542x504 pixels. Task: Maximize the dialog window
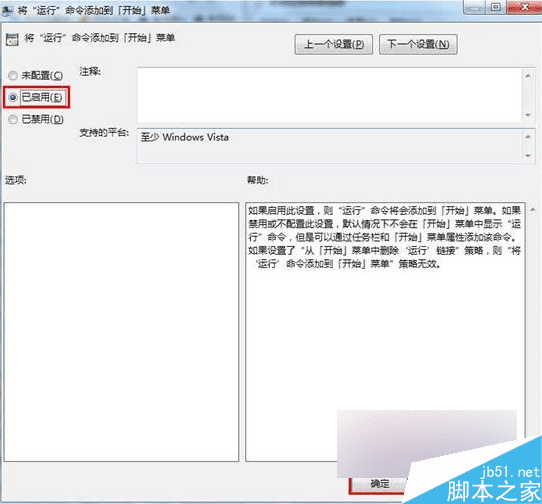click(x=495, y=7)
